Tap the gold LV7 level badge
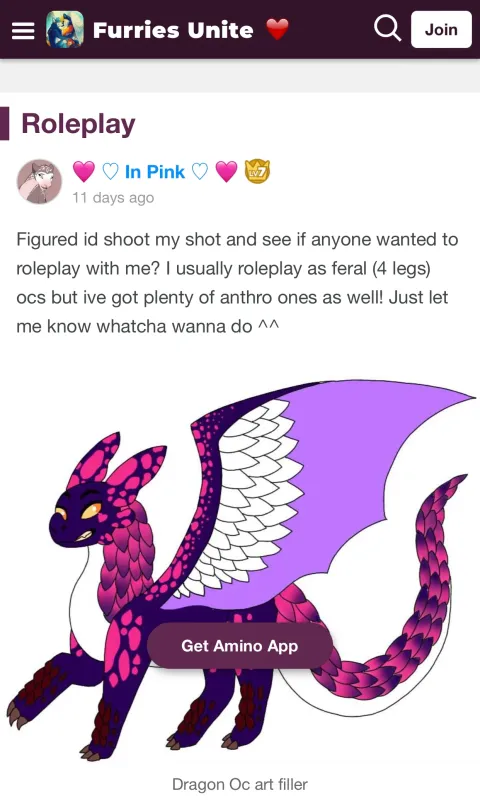This screenshot has height=808, width=480. point(257,172)
